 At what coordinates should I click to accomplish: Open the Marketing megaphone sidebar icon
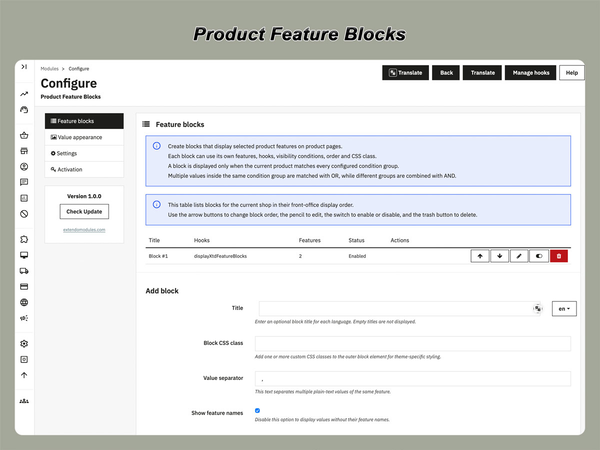point(24,318)
